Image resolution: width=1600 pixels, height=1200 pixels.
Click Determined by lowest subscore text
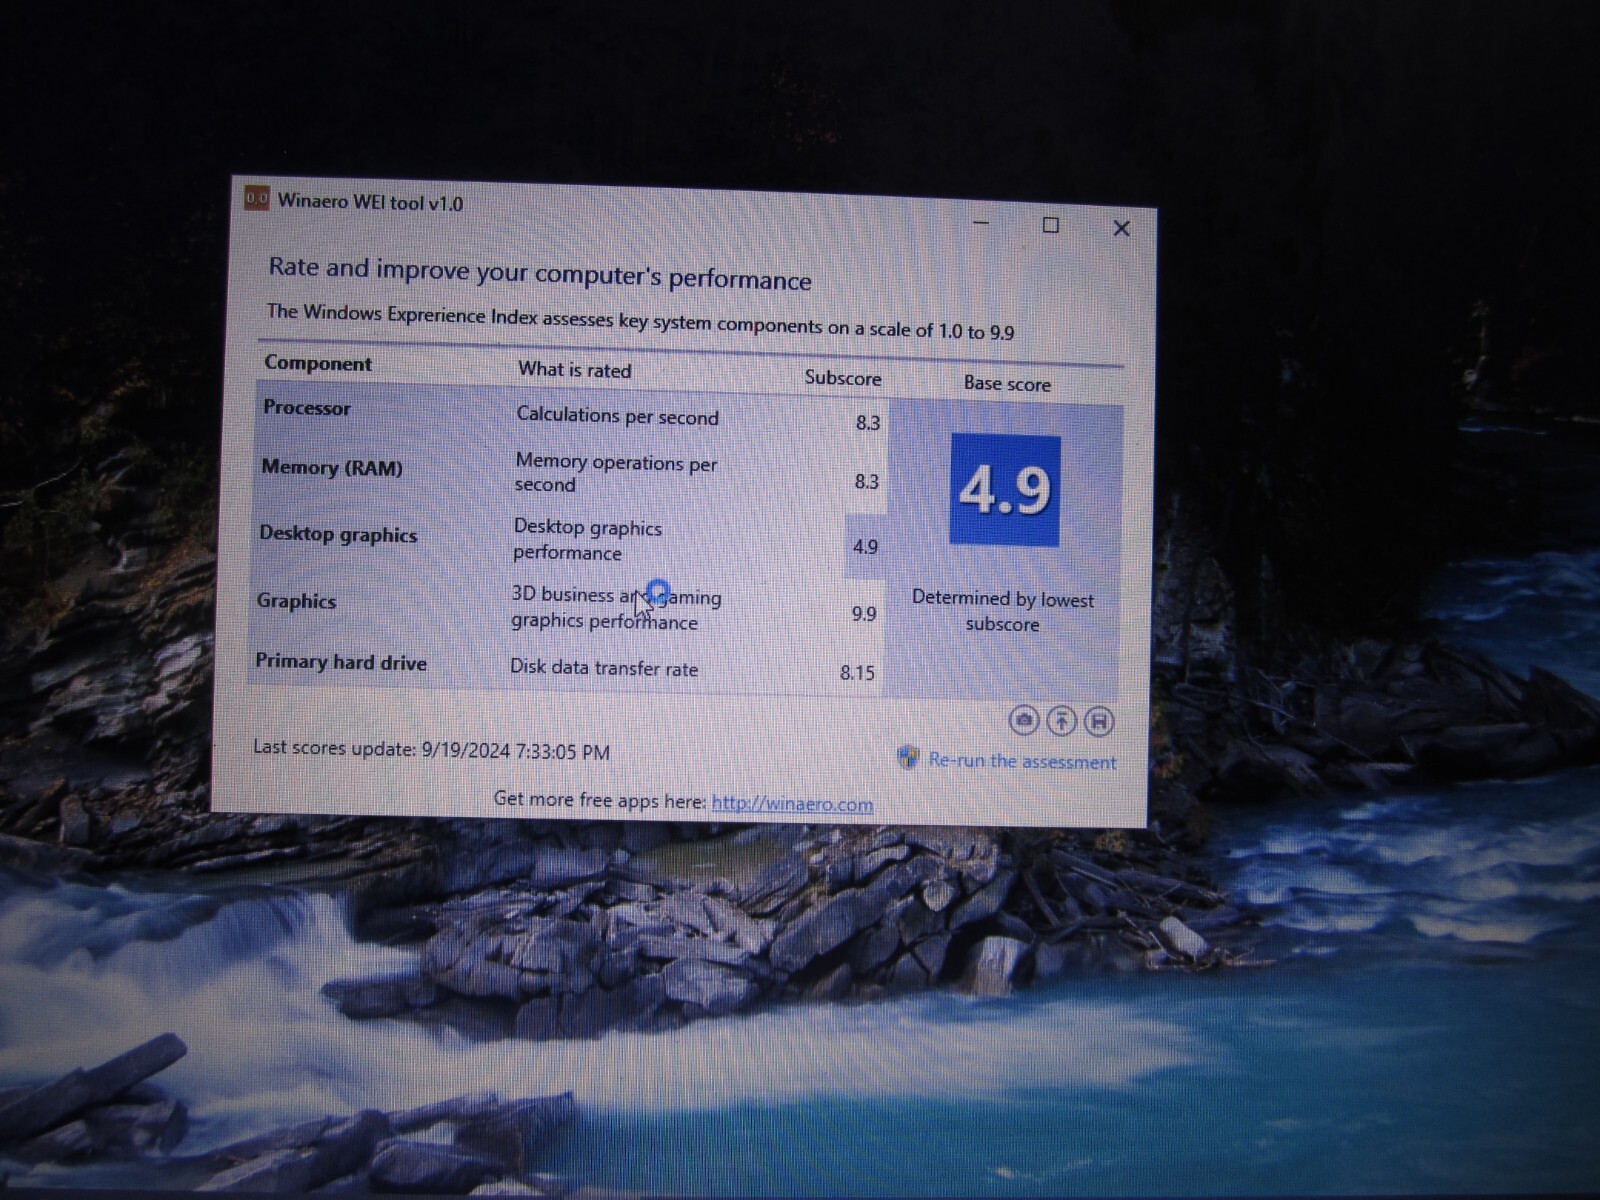[1003, 611]
